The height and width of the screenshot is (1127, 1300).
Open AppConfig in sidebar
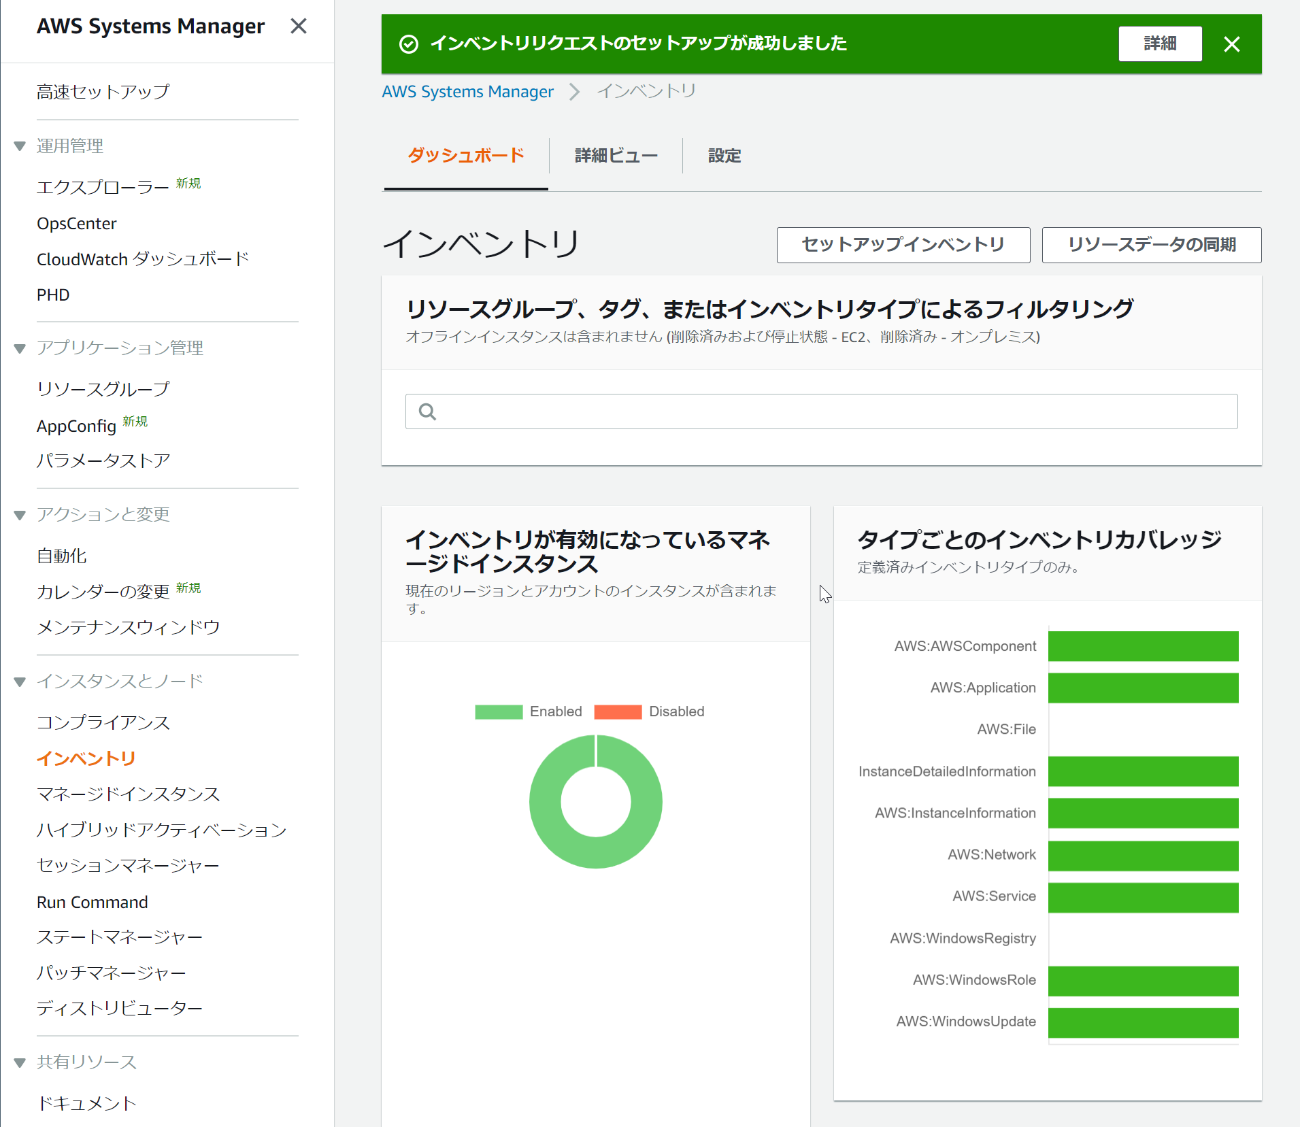click(77, 426)
